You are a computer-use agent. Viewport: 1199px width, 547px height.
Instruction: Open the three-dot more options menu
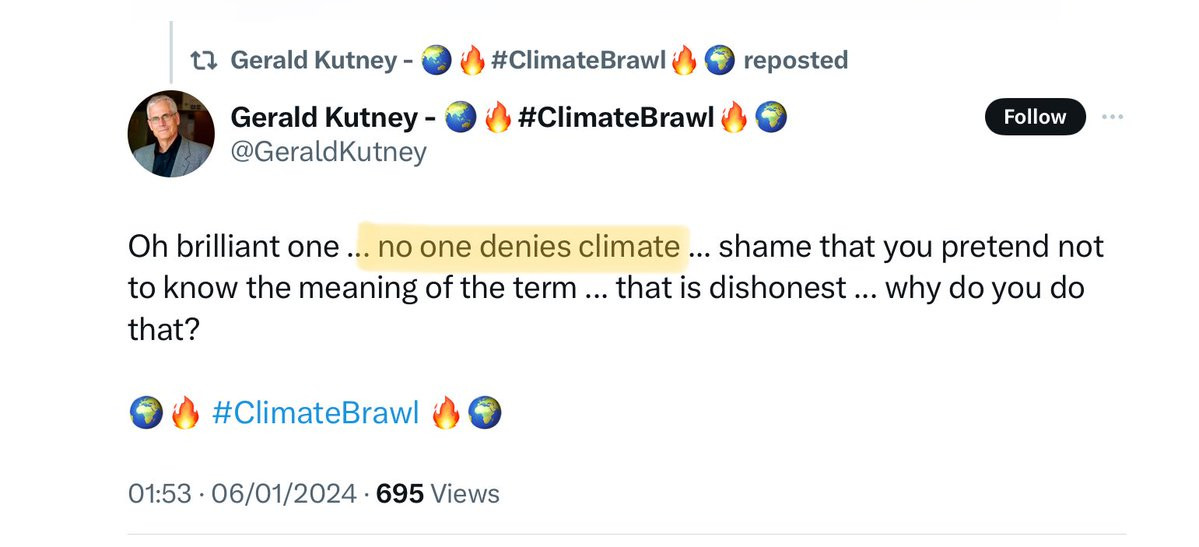coord(1112,117)
